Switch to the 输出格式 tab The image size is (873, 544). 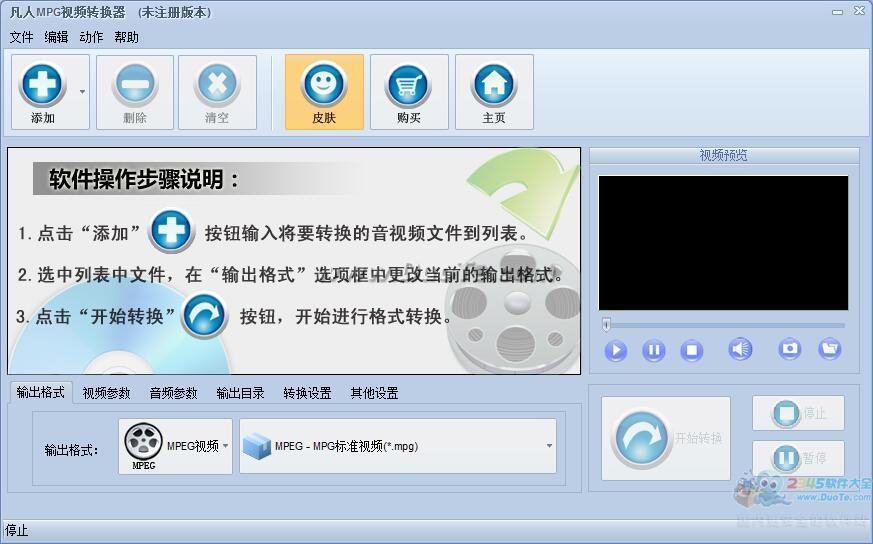(41, 393)
